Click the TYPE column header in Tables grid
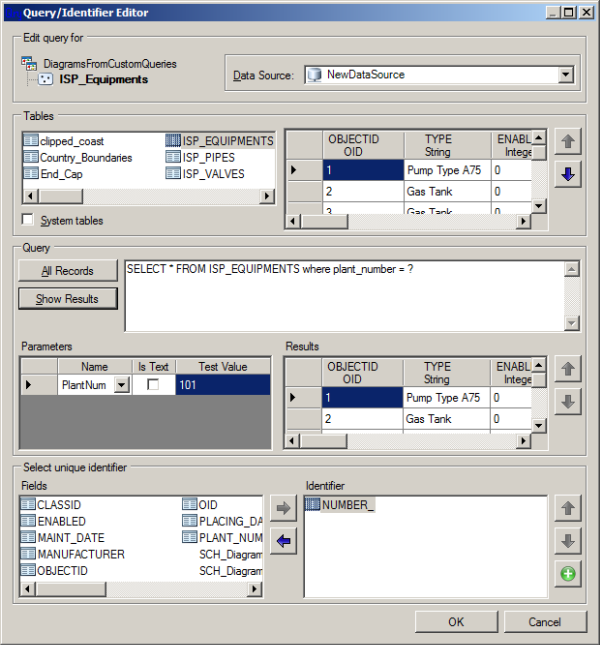Viewport: 600px width, 645px height. coord(447,145)
